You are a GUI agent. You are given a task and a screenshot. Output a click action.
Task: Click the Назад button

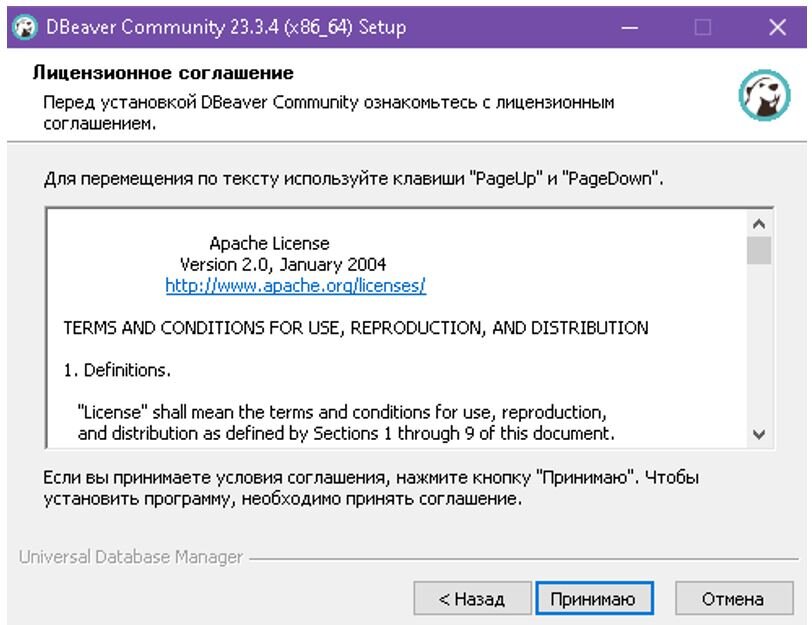click(x=472, y=599)
